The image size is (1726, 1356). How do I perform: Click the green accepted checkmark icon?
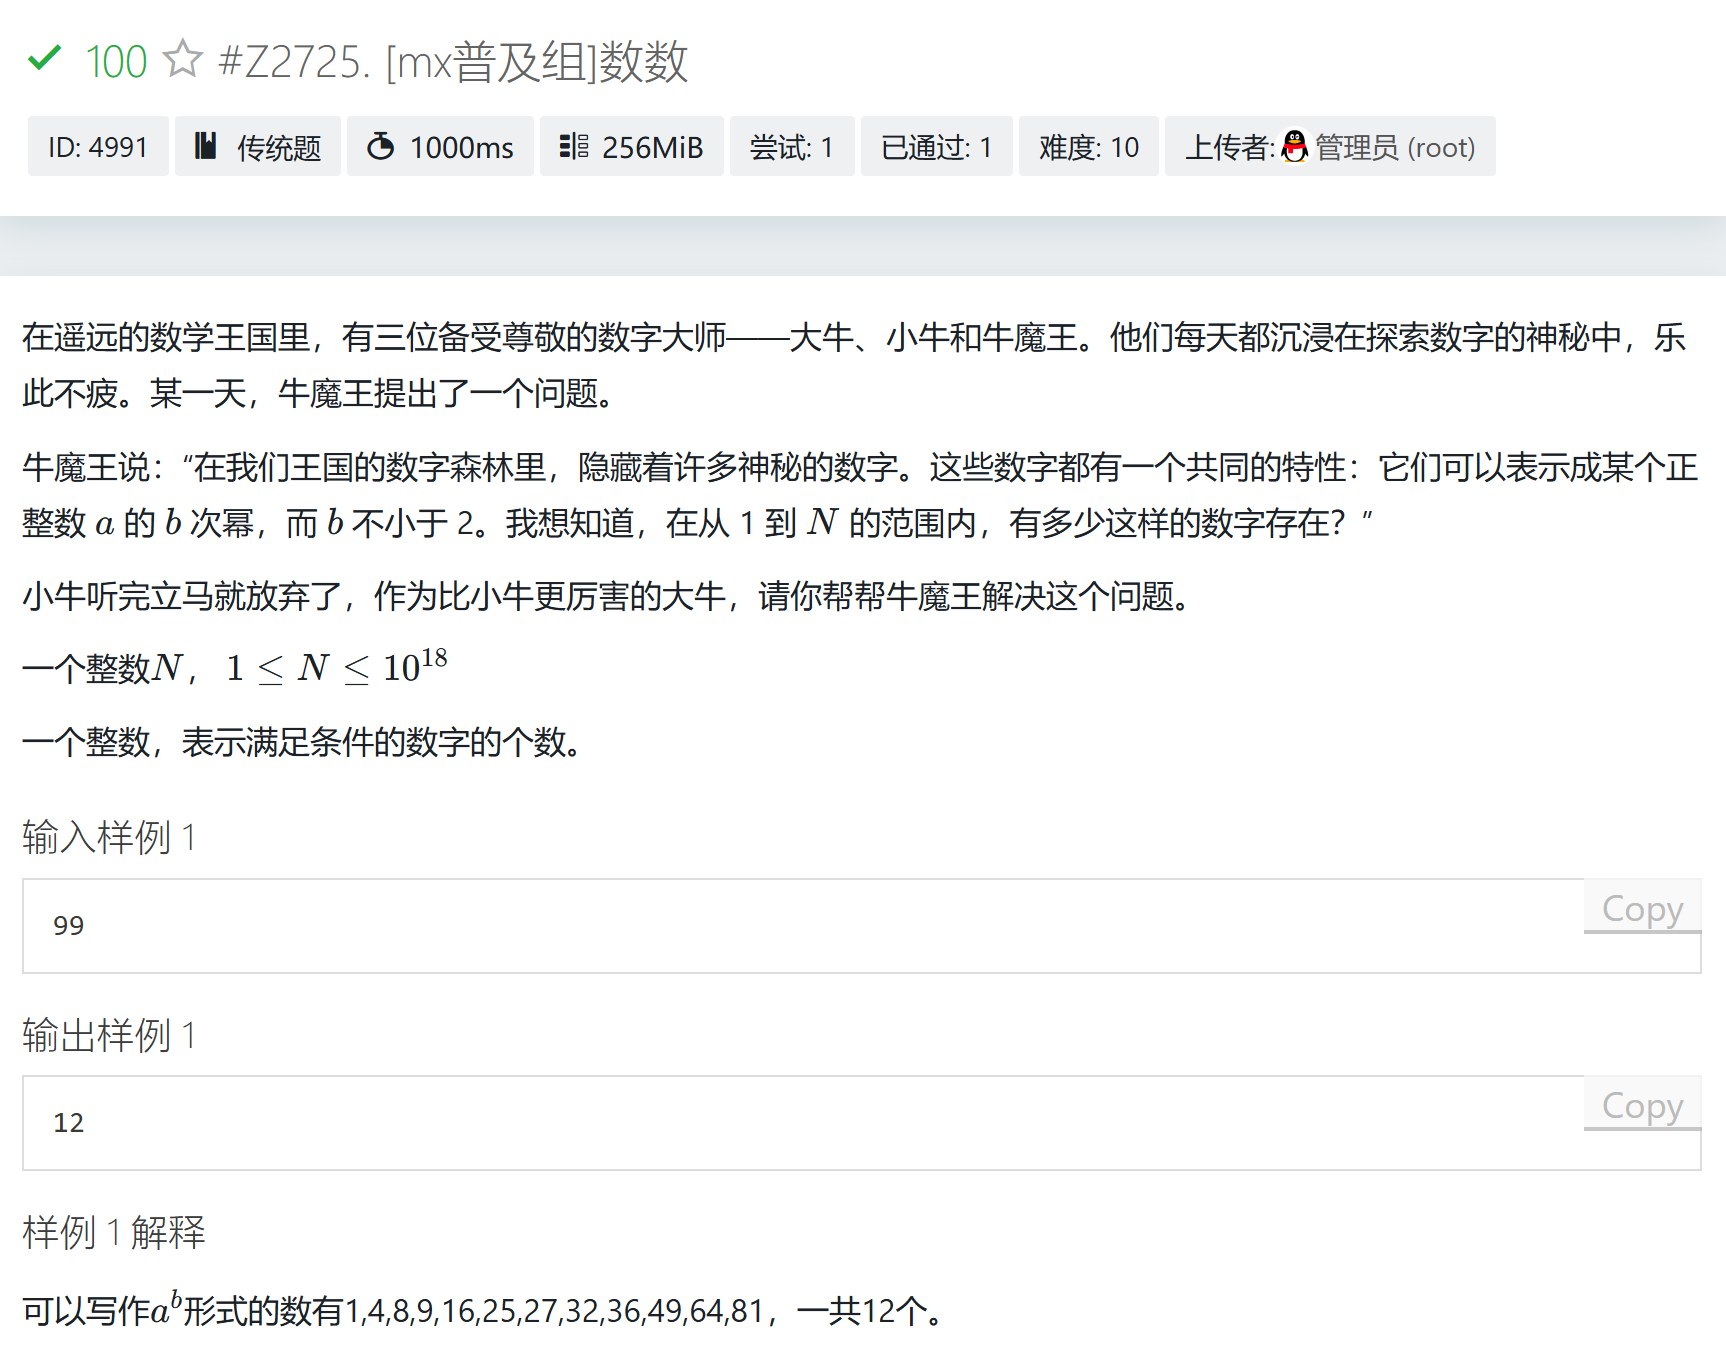click(45, 59)
